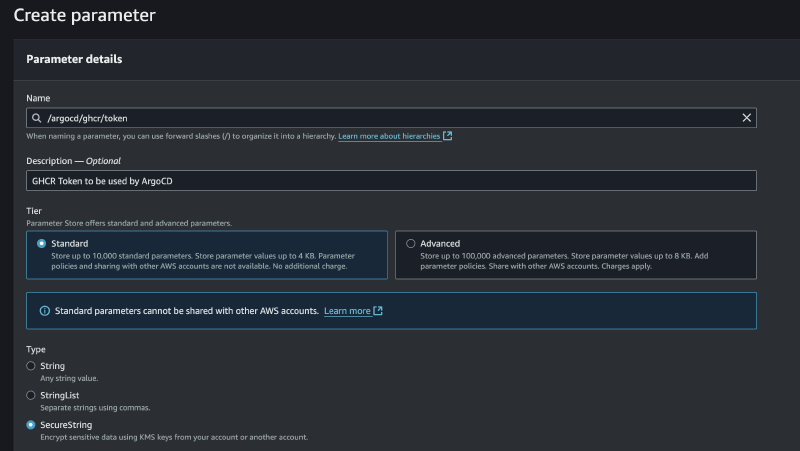Clear the Name field with the X icon
Screen dimensions: 800x451
(746, 118)
